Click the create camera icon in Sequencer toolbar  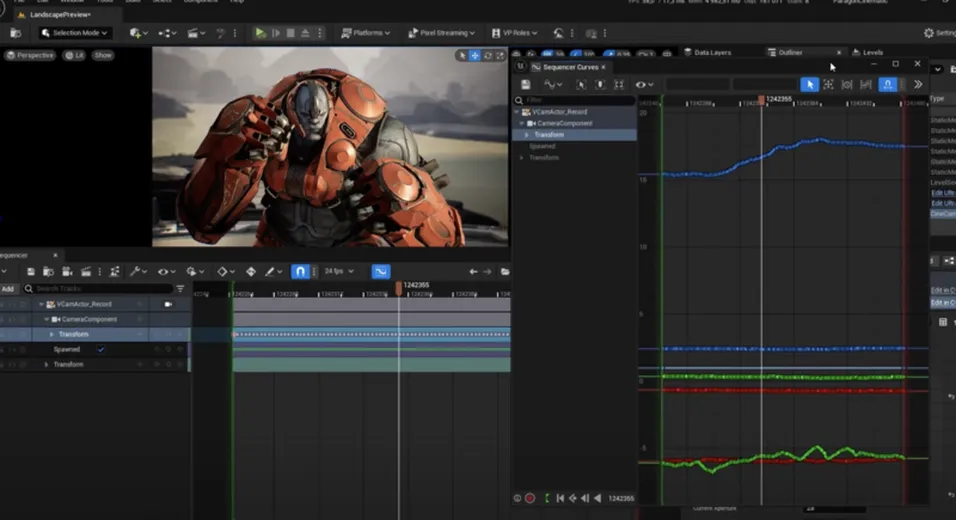click(67, 272)
